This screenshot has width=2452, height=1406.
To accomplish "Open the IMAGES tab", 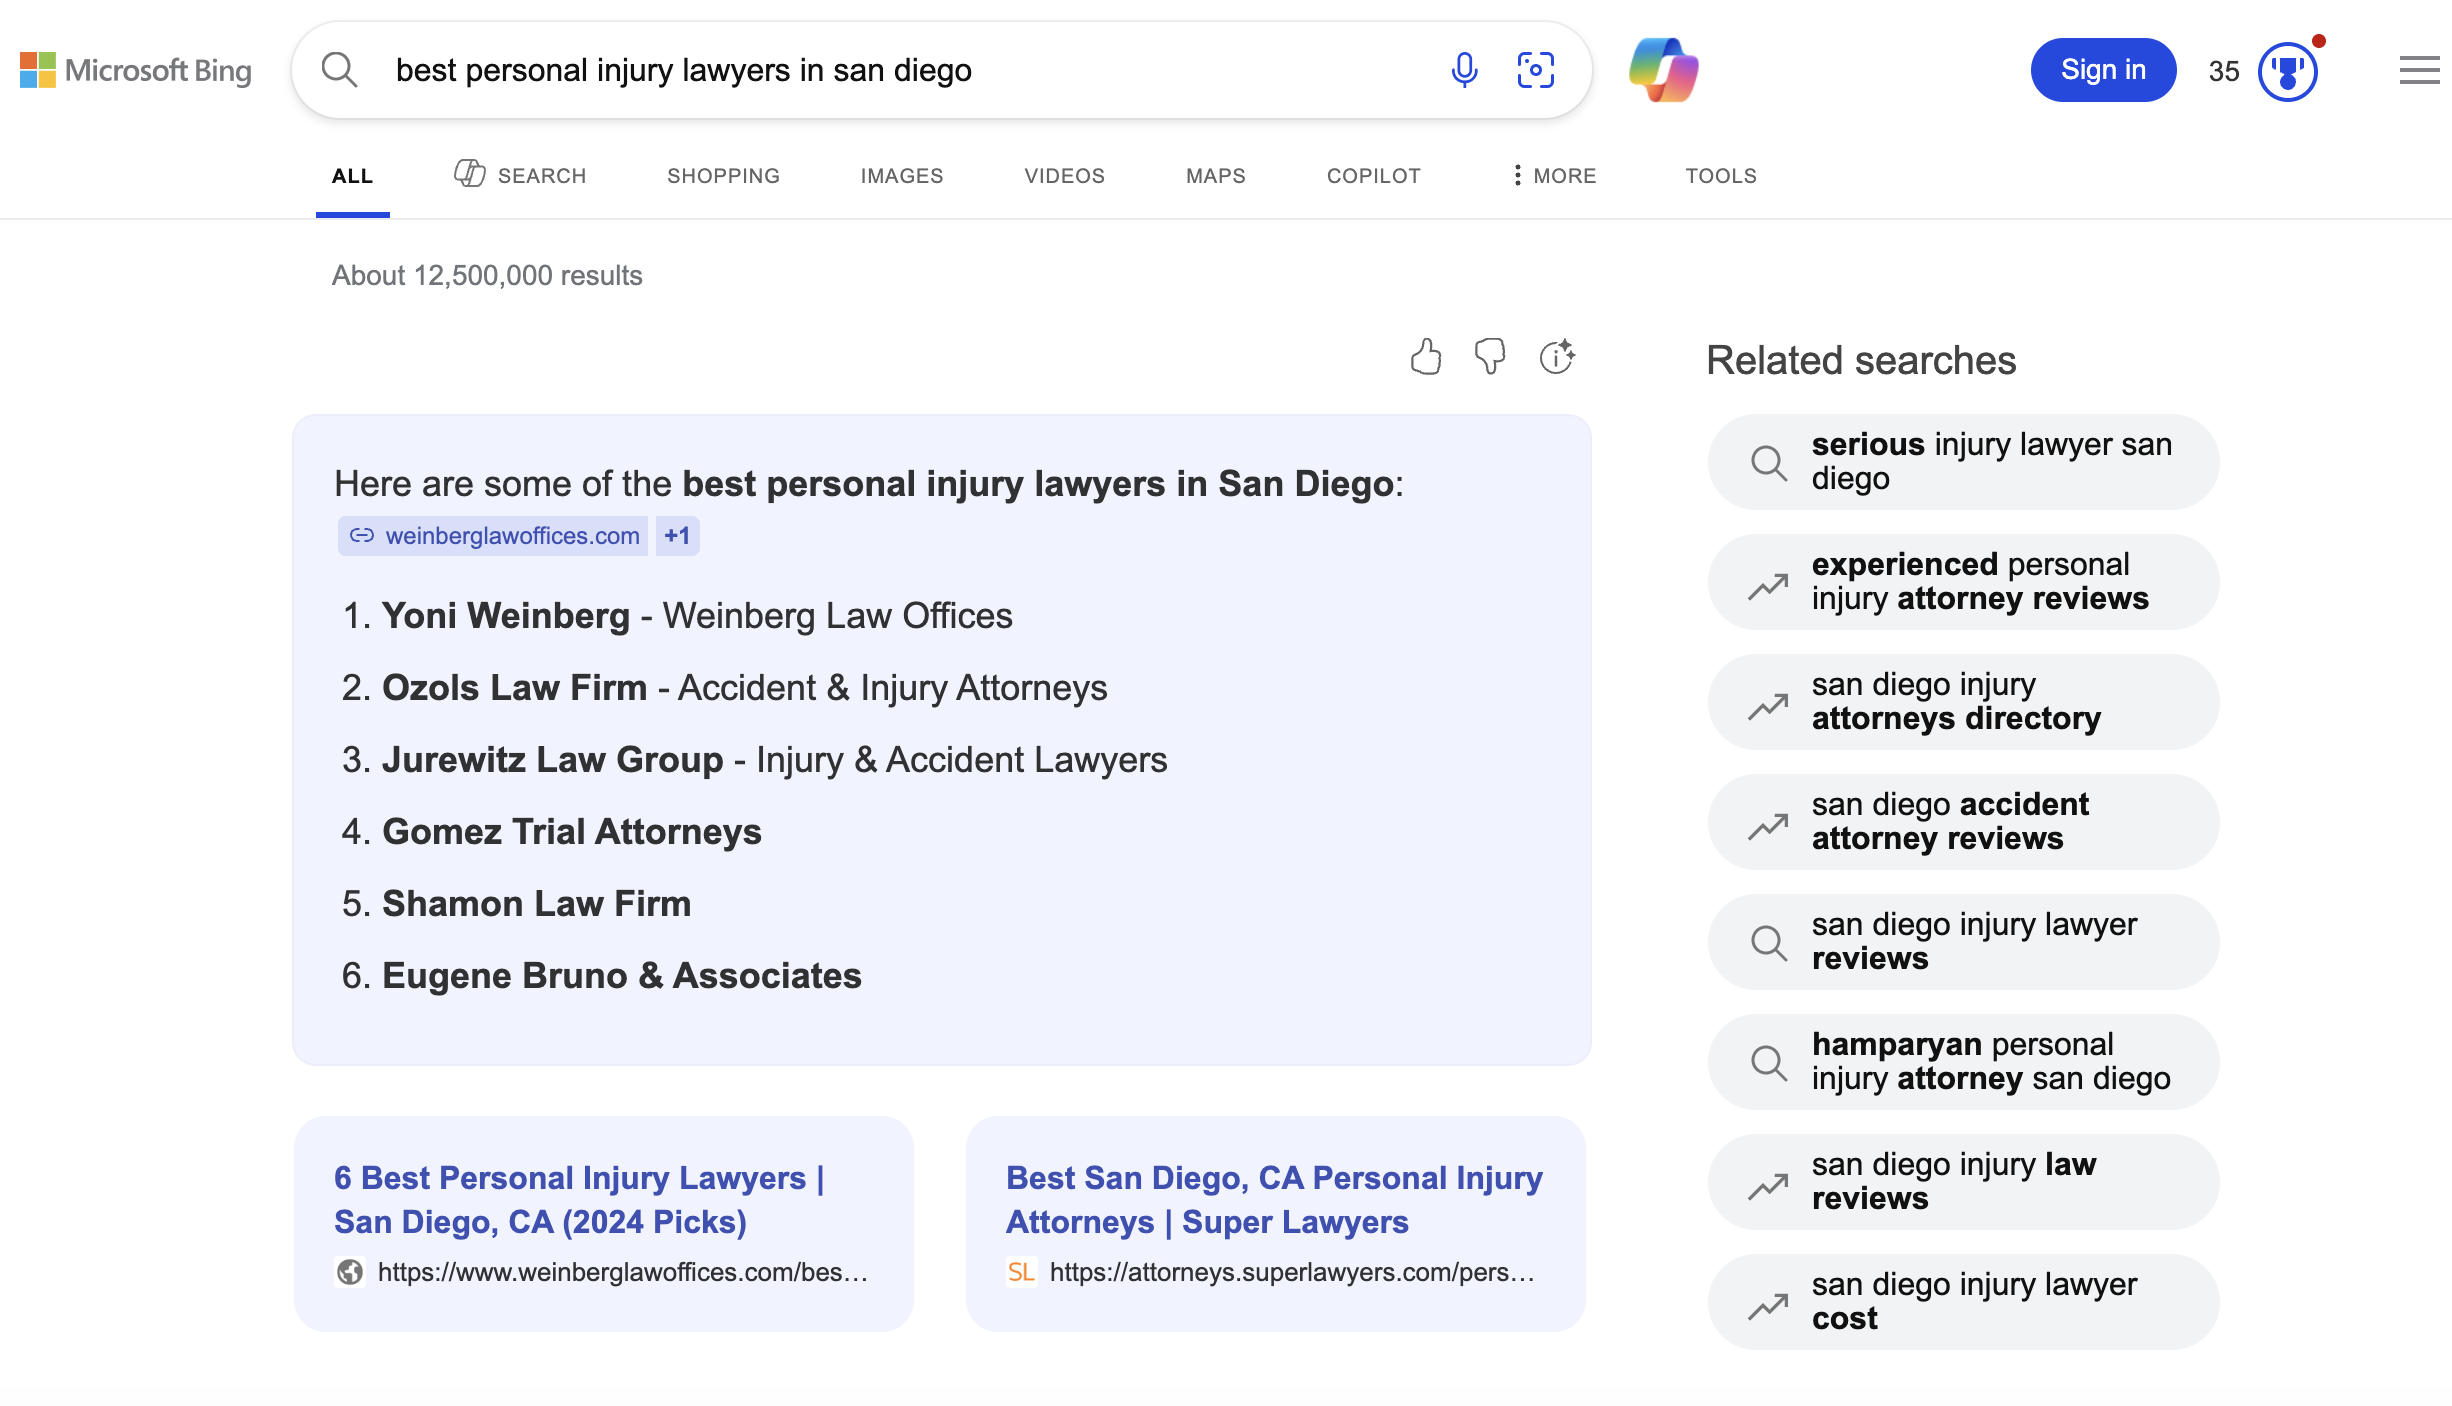I will pos(902,176).
